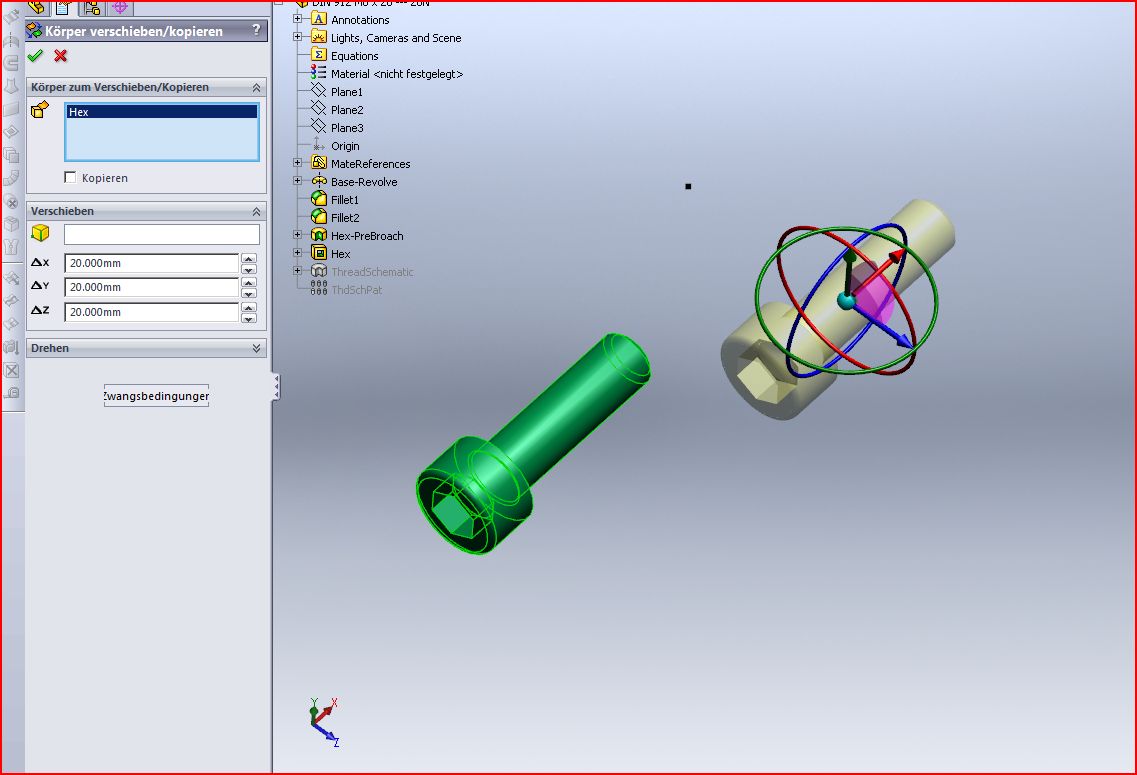
Task: Click the Körper verschieben/kopieren title icon
Action: click(x=34, y=30)
